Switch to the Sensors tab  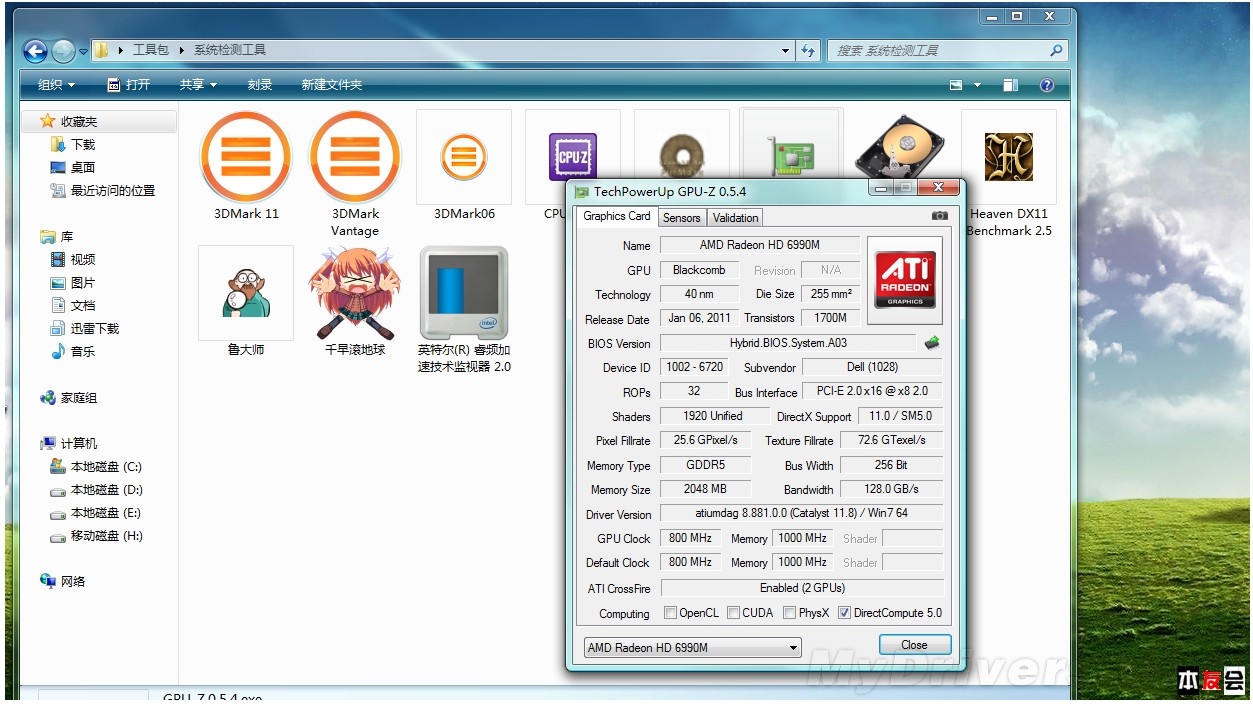pos(682,218)
